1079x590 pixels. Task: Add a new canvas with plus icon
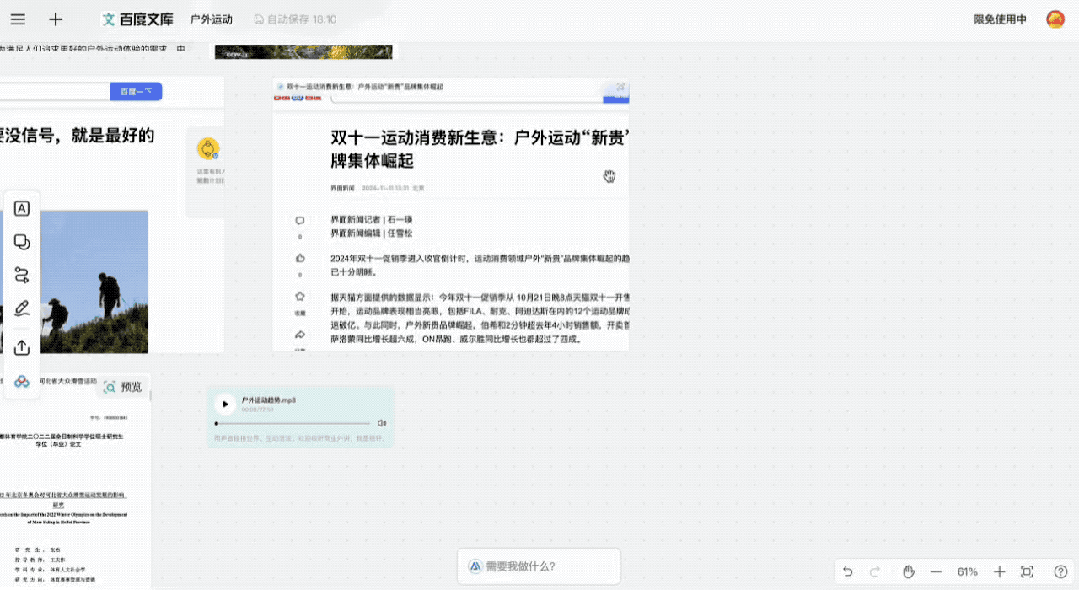click(56, 19)
